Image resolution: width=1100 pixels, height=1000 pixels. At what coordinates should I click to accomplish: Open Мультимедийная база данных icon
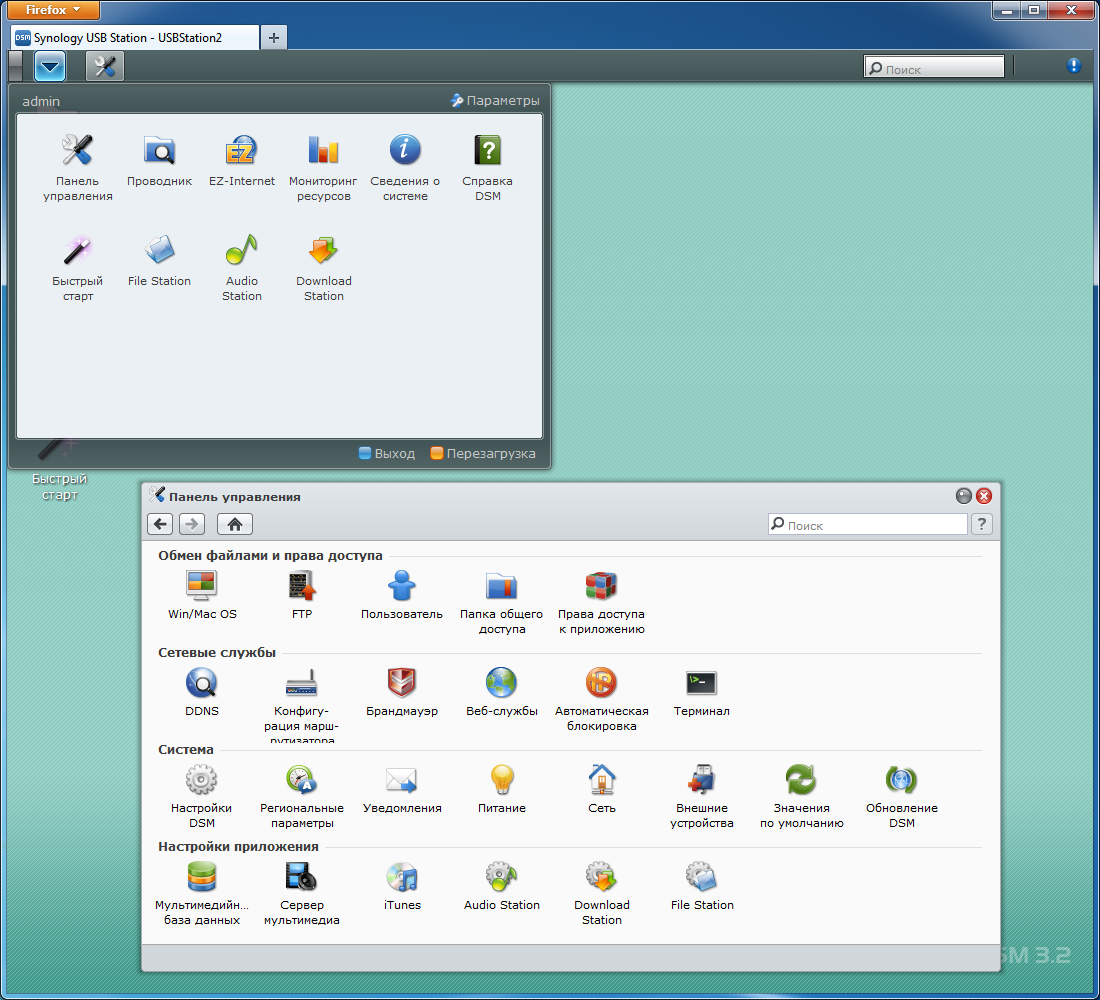(202, 893)
